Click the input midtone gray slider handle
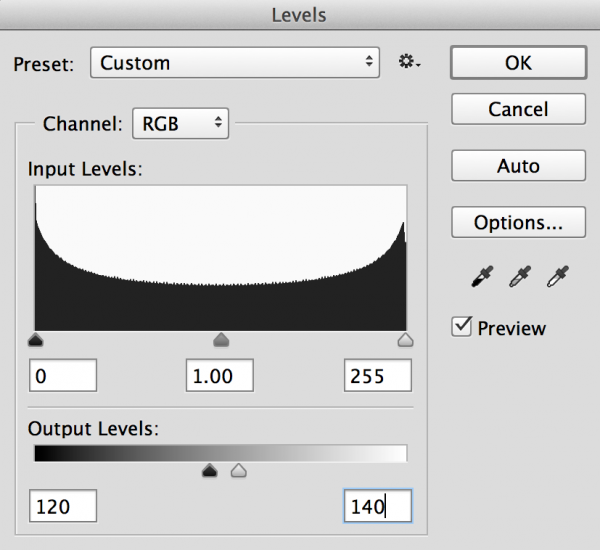This screenshot has height=550, width=600. pos(221,341)
